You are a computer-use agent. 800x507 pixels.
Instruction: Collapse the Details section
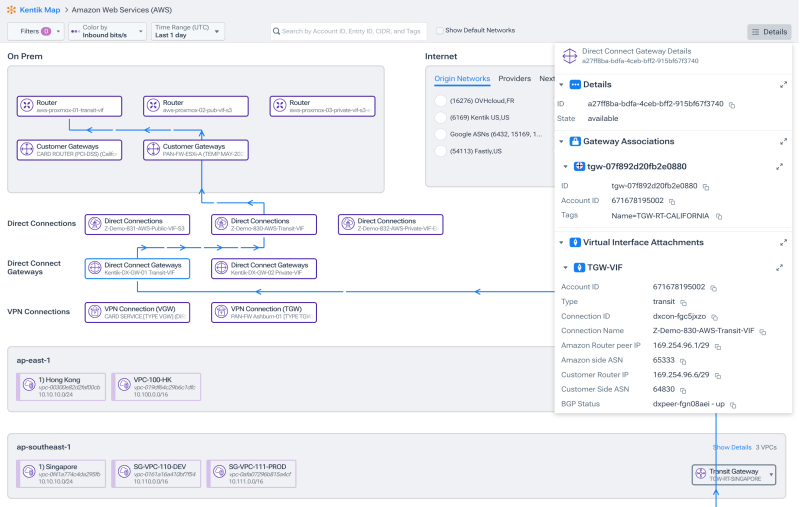(561, 85)
